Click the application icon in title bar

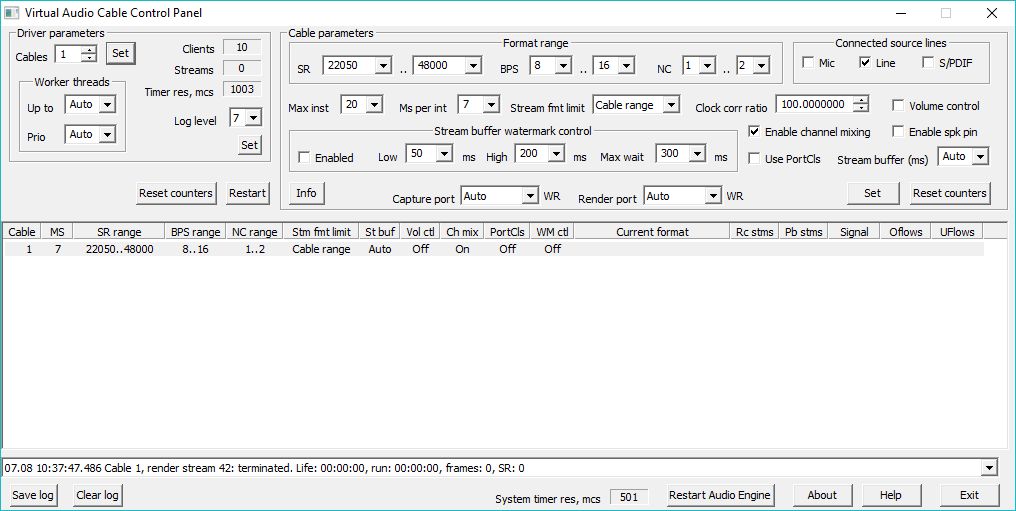coord(12,12)
